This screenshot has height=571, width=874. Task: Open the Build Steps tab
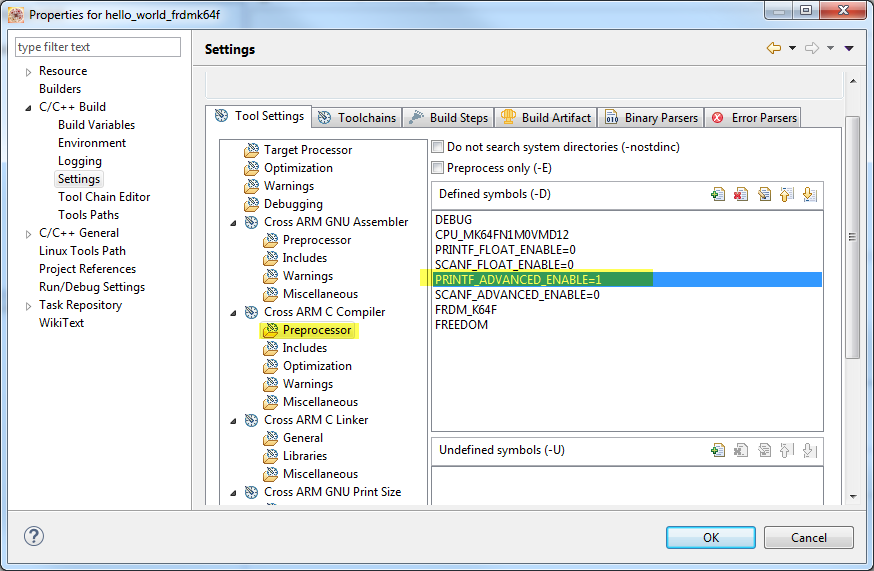click(448, 118)
